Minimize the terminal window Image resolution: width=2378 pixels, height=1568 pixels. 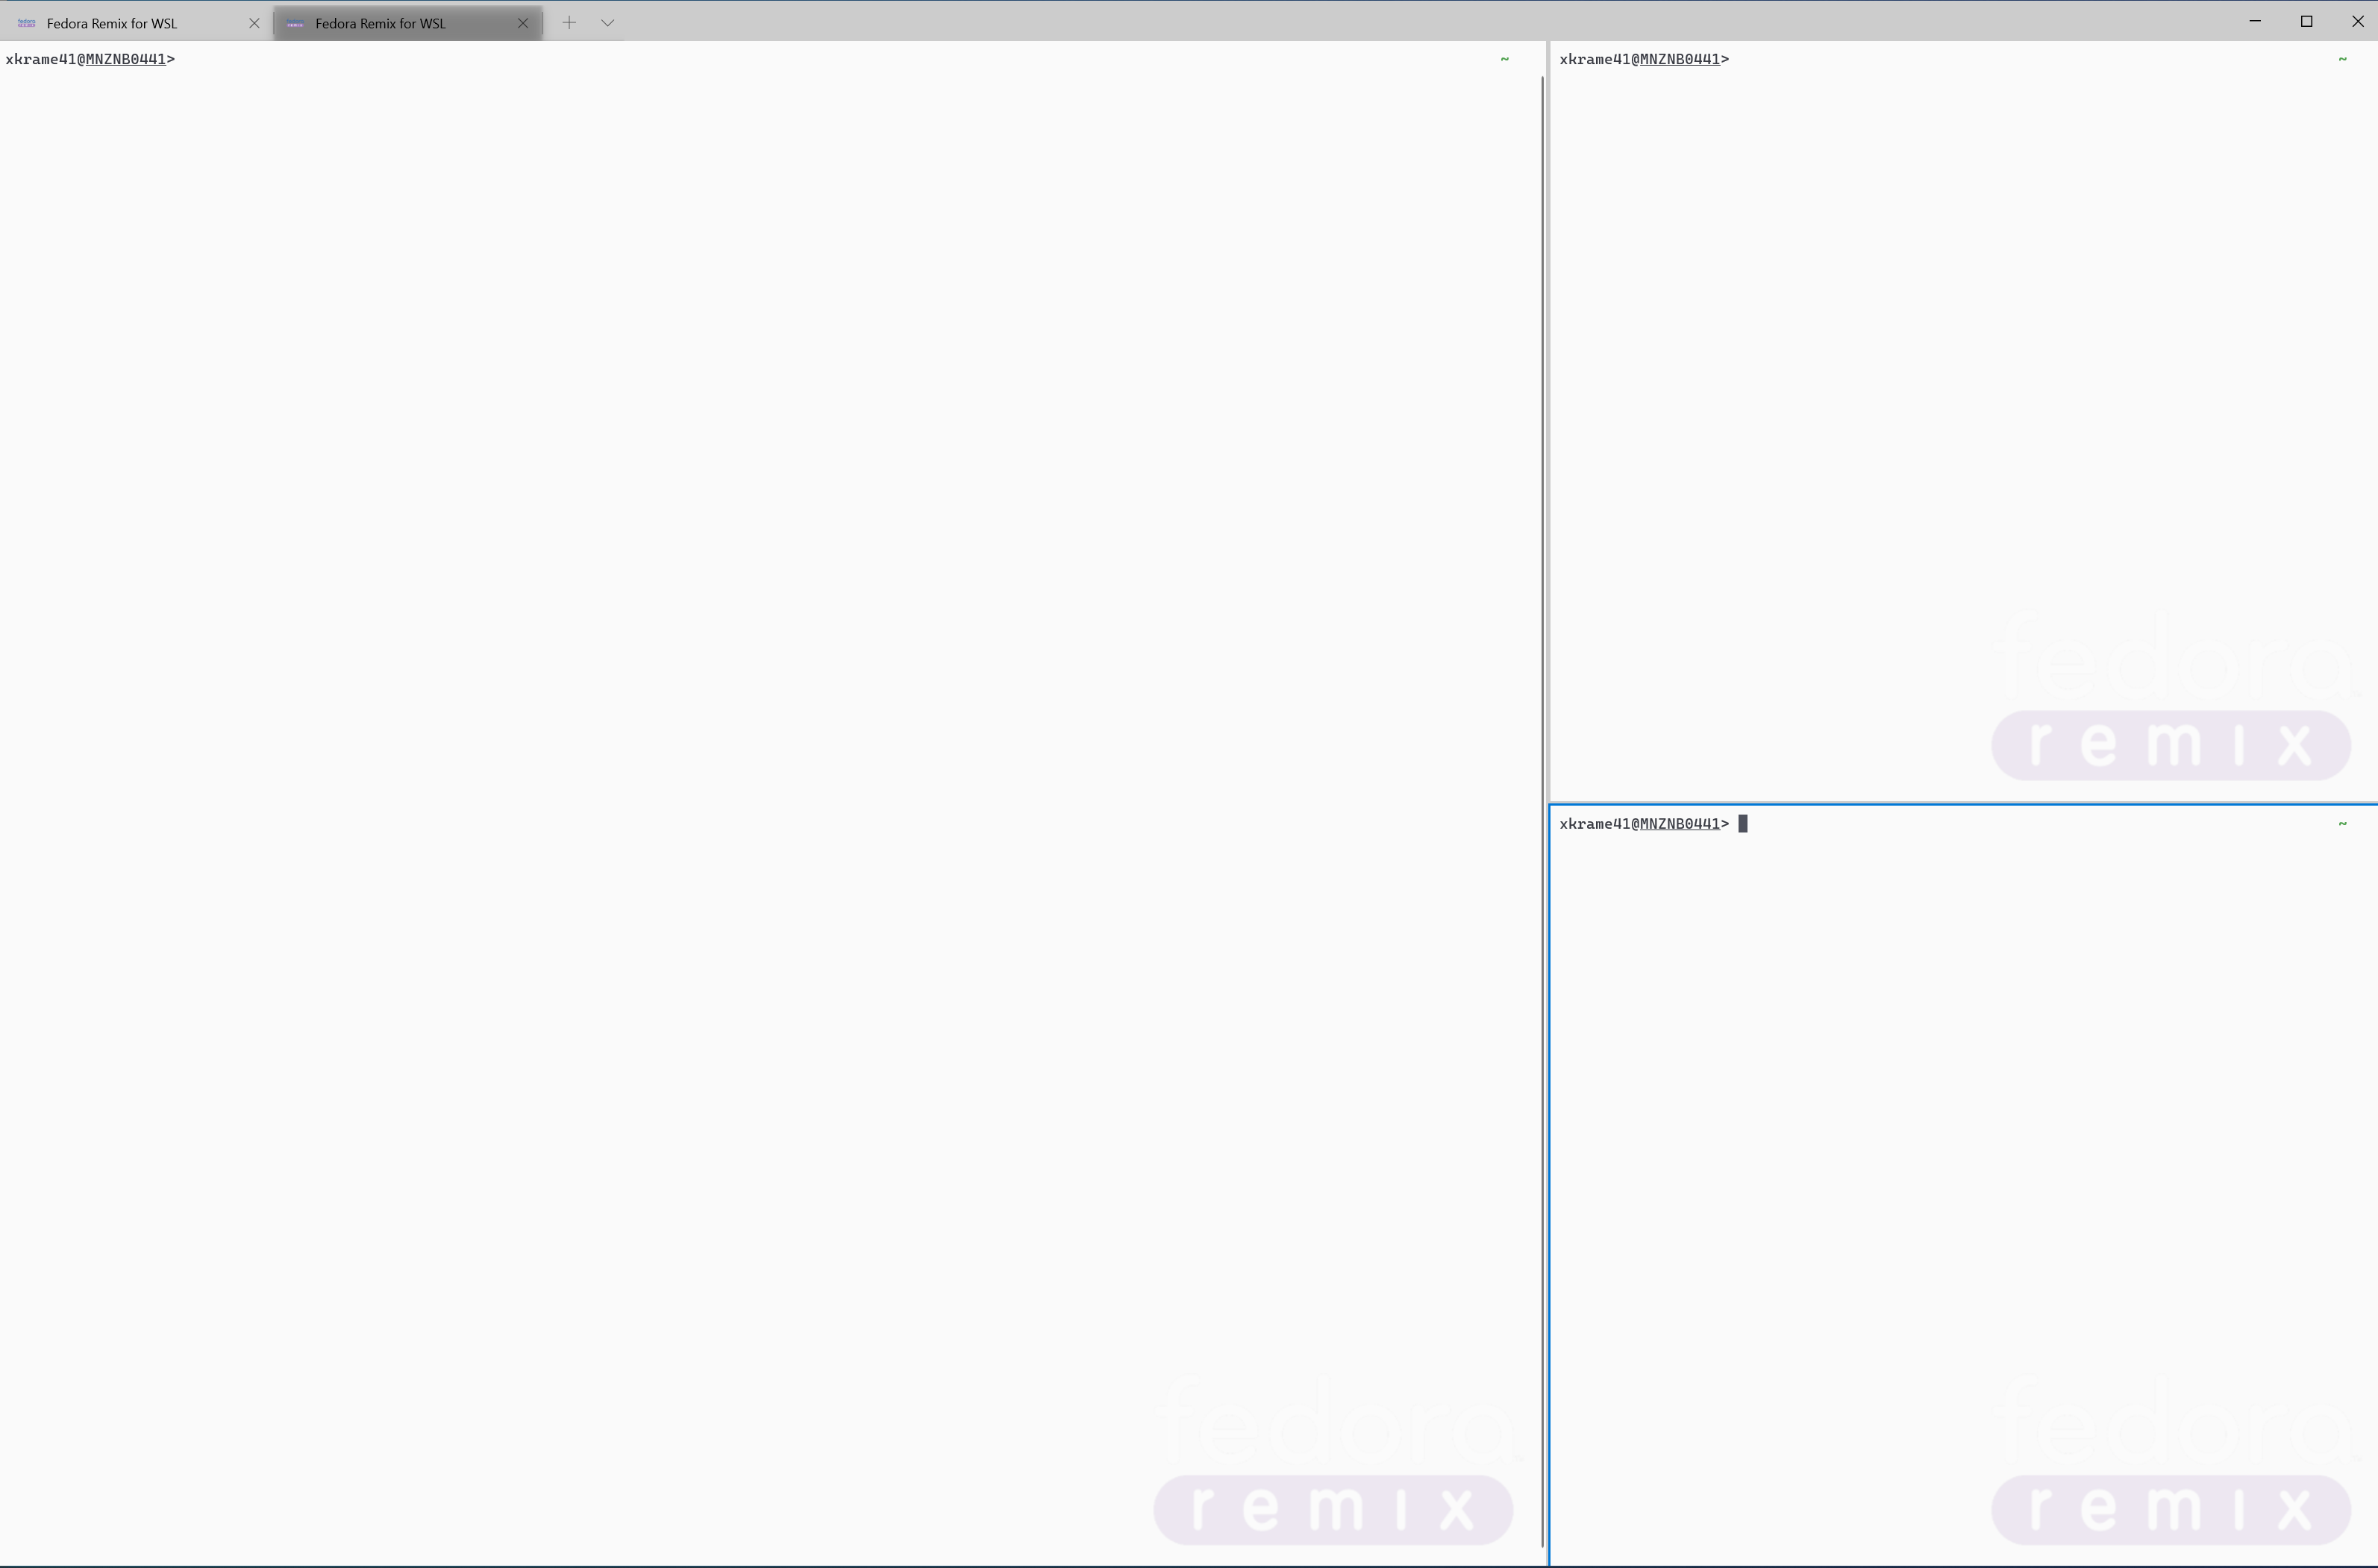(x=2255, y=21)
